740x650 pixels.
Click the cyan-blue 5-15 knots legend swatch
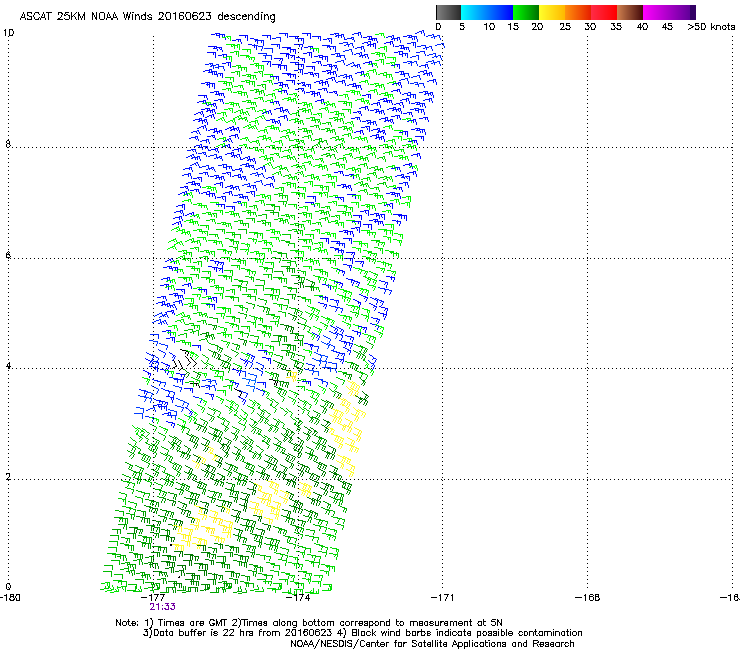pos(487,12)
